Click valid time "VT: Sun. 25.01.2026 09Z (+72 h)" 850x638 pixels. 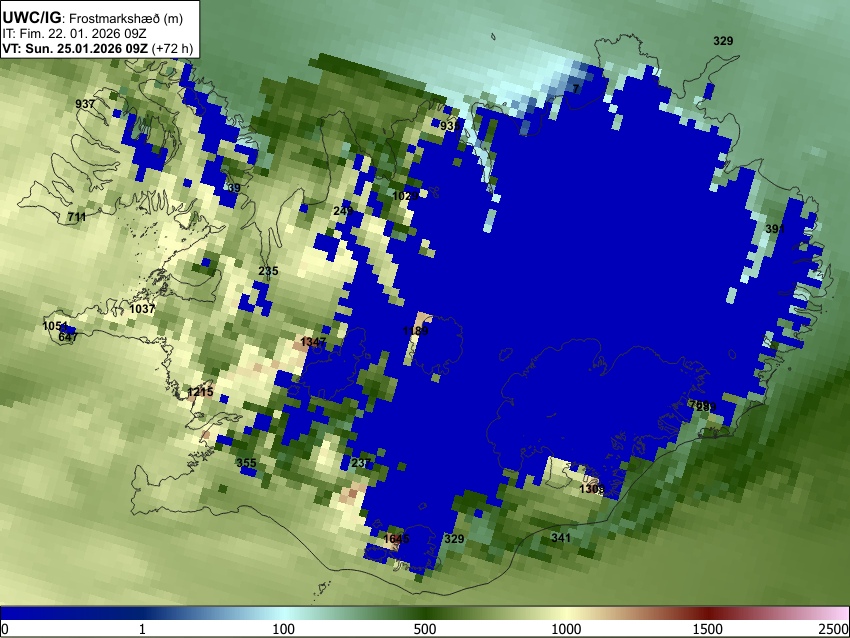(x=98, y=48)
